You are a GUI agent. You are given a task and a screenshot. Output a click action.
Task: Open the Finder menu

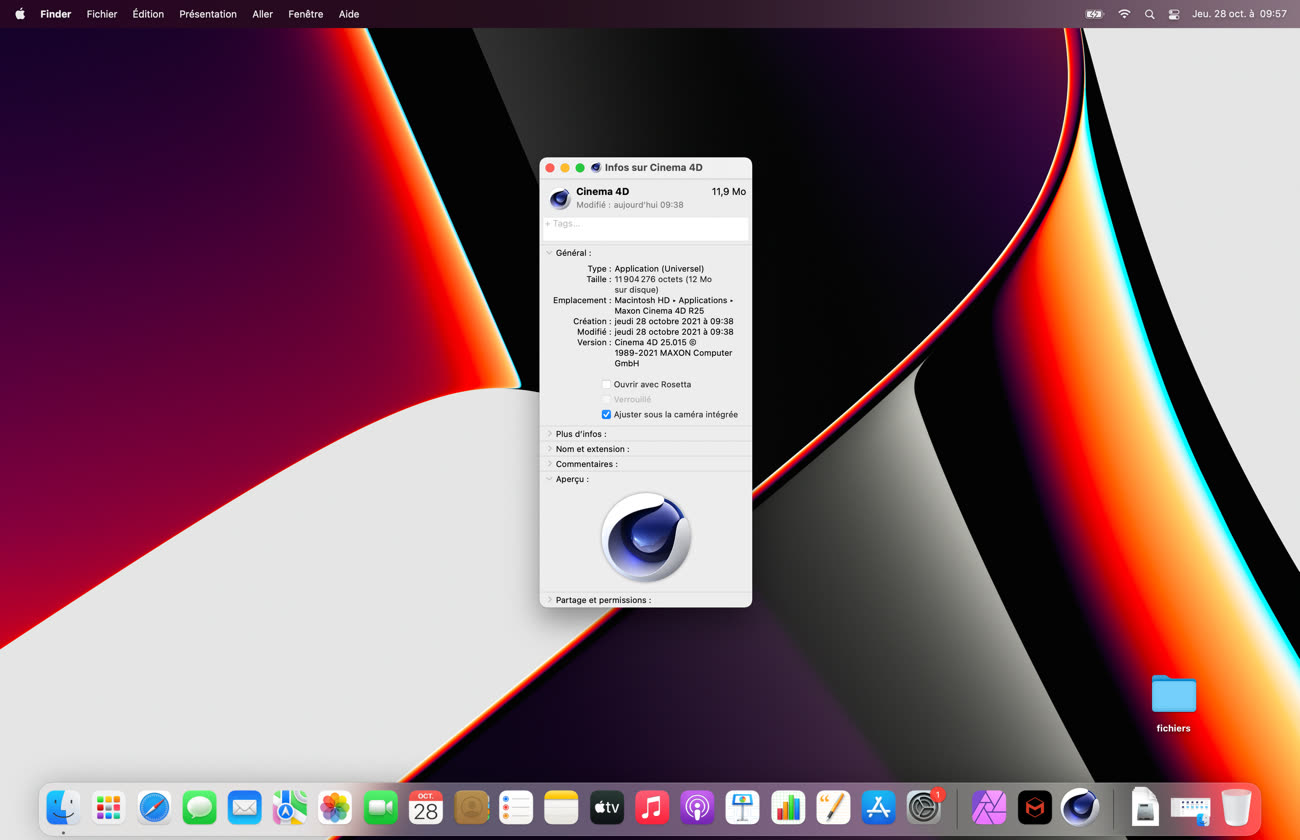(x=55, y=14)
